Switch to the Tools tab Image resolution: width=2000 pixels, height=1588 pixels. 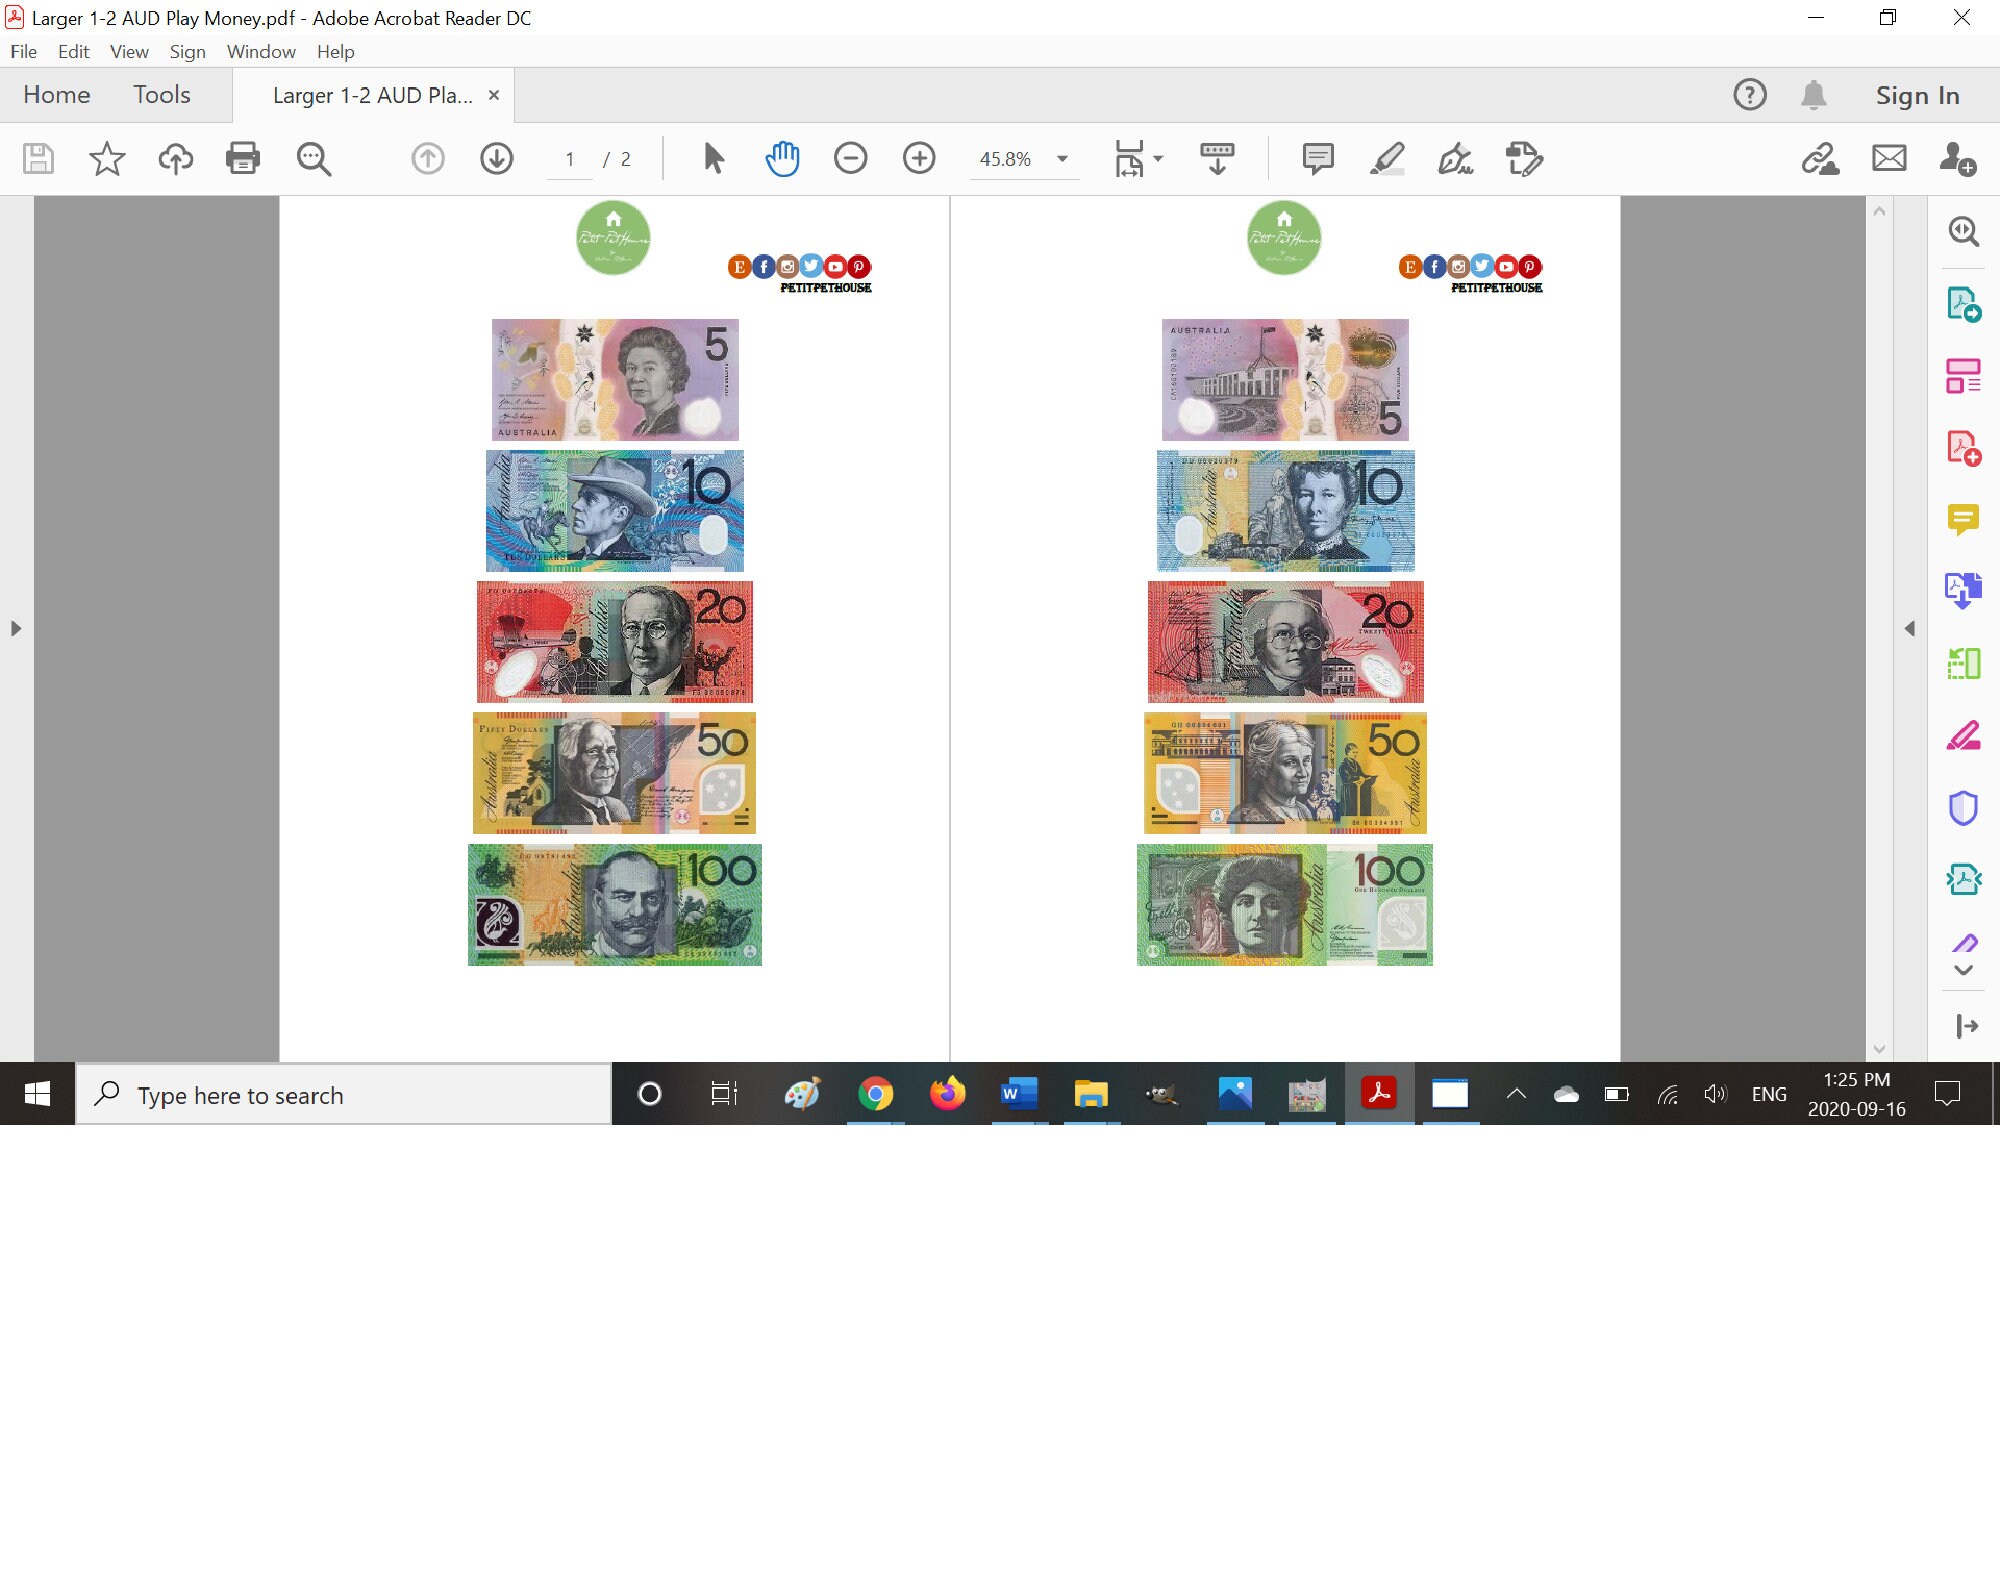(x=162, y=95)
